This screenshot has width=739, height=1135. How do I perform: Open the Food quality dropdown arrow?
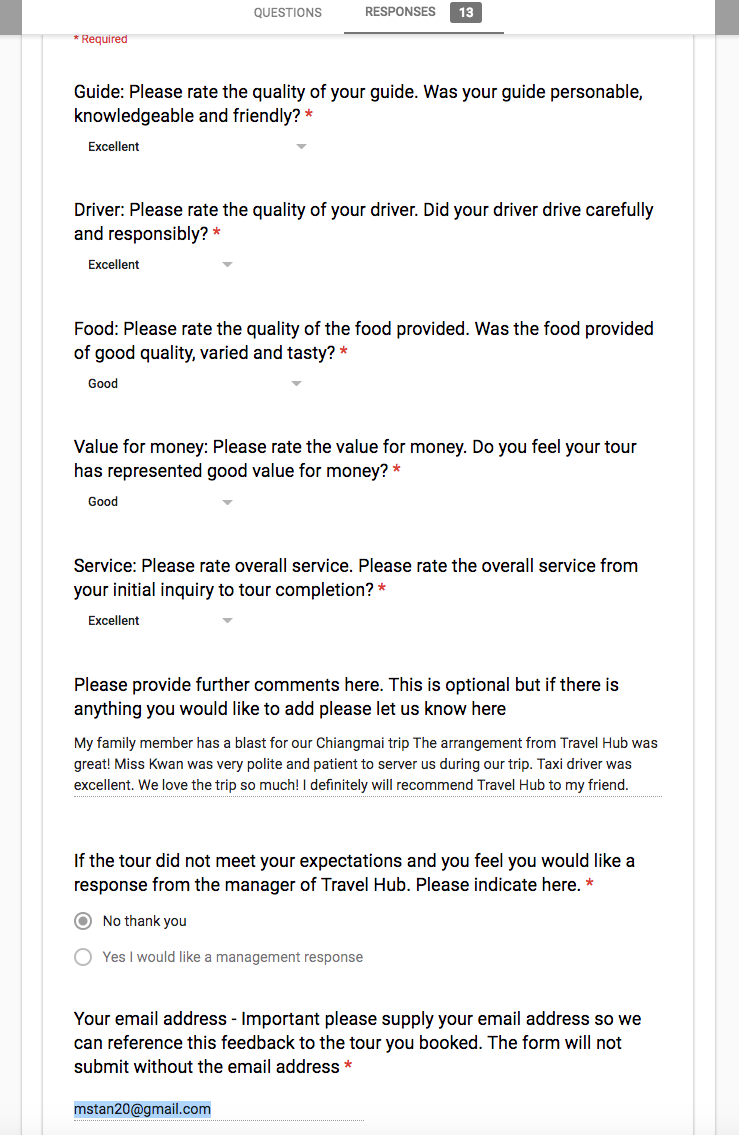[x=296, y=383]
